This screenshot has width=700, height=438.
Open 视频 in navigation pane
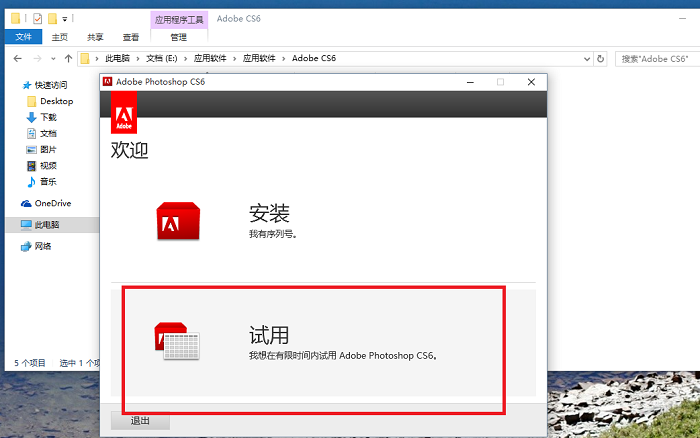48,166
